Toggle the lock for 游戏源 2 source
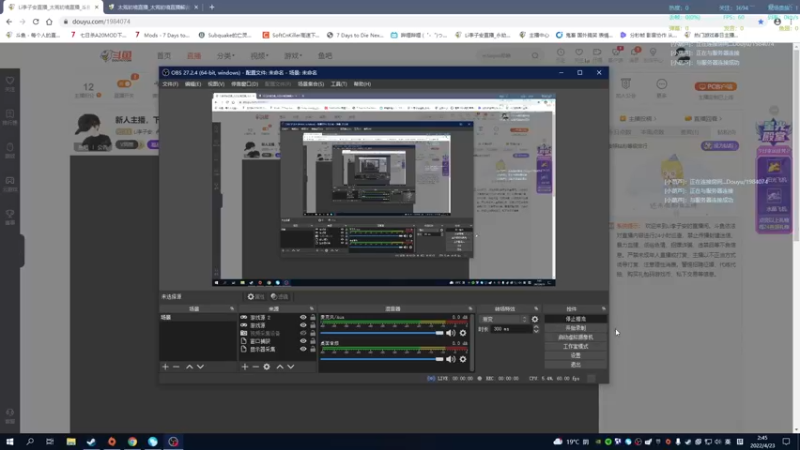This screenshot has width=800, height=450. pyautogui.click(x=313, y=317)
